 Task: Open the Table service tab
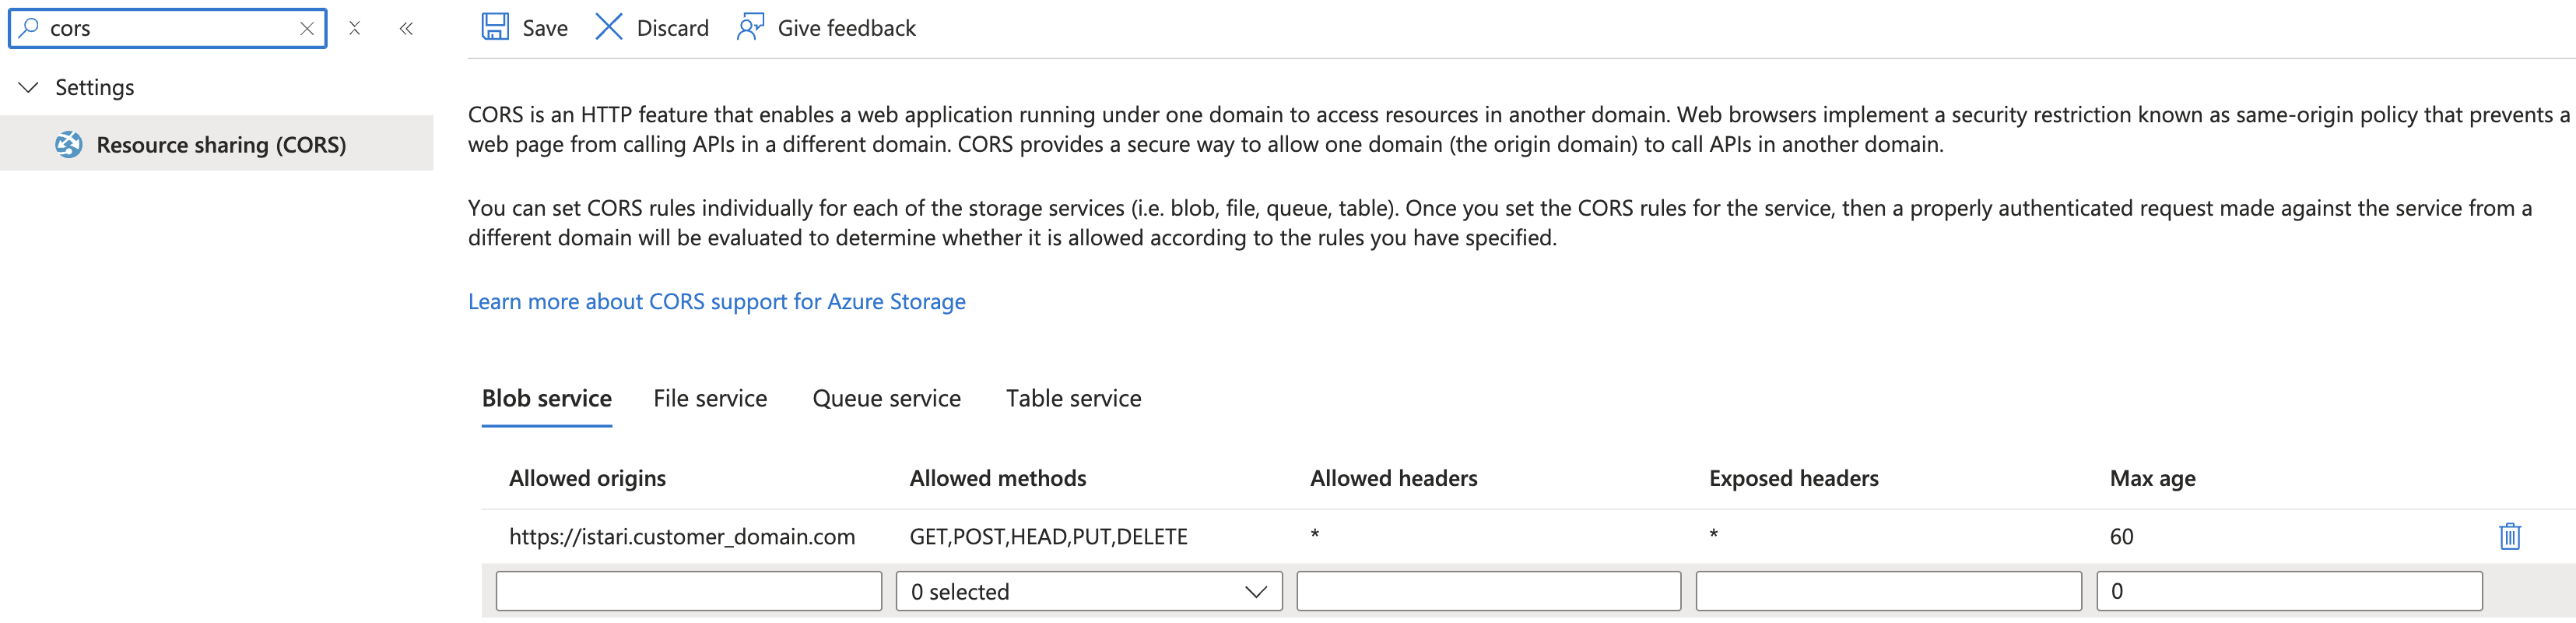coord(1073,399)
